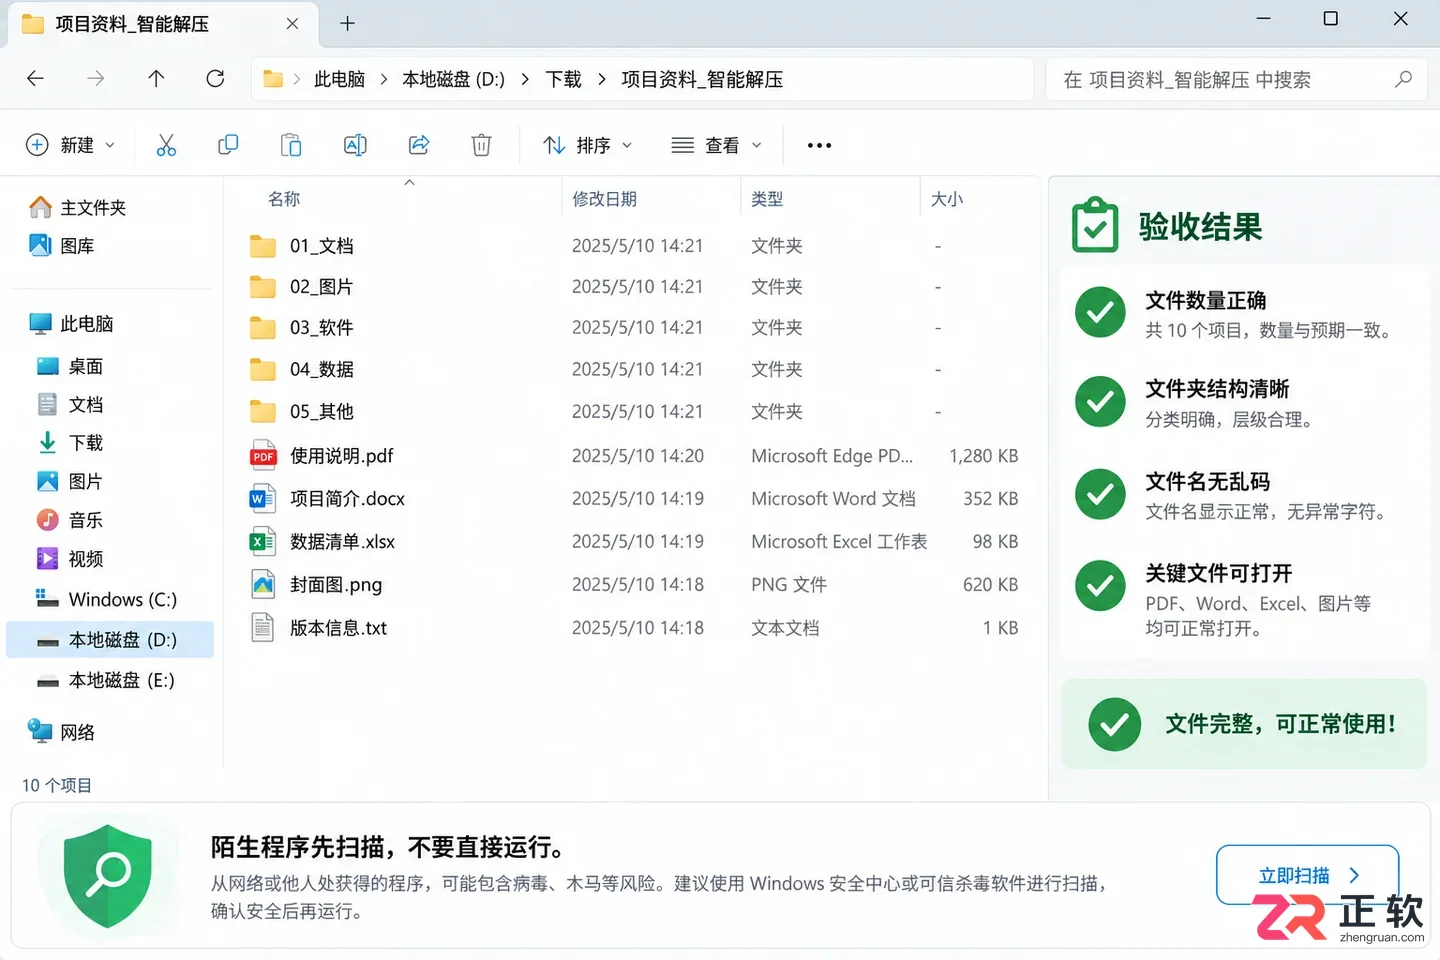Sort by 修改日期 column header
Image resolution: width=1440 pixels, height=960 pixels.
(x=604, y=199)
